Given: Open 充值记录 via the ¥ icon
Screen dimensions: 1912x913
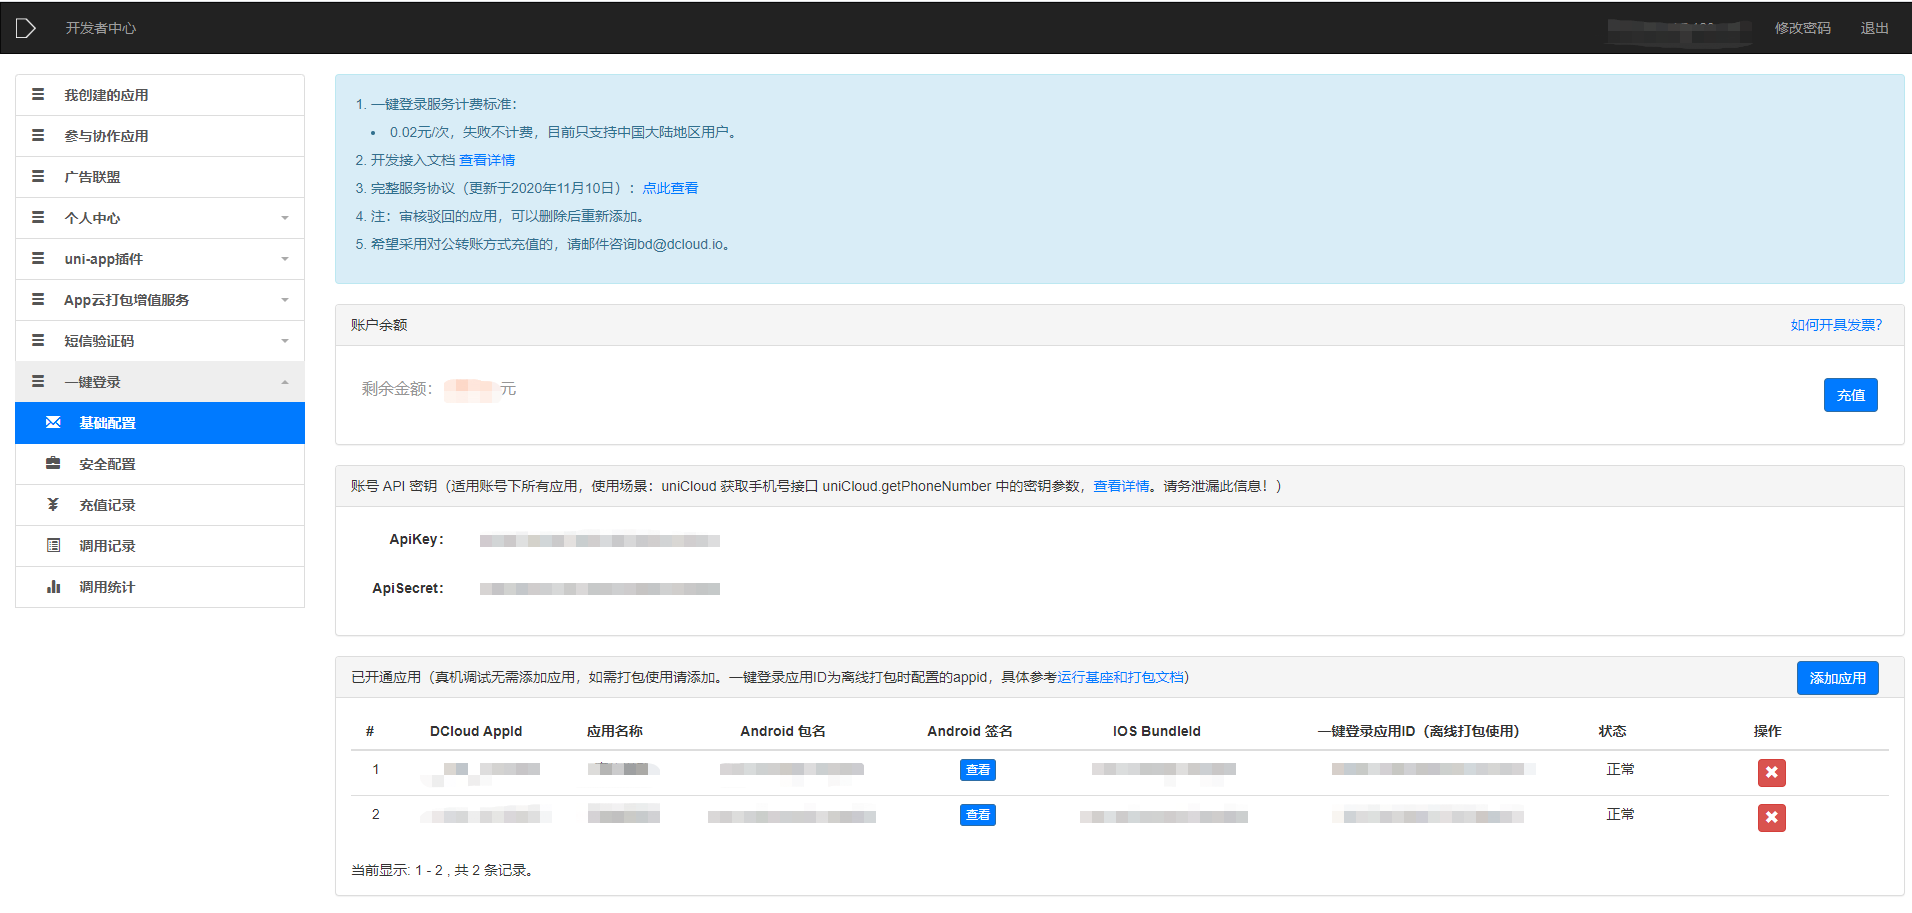Looking at the screenshot, I should [53, 504].
